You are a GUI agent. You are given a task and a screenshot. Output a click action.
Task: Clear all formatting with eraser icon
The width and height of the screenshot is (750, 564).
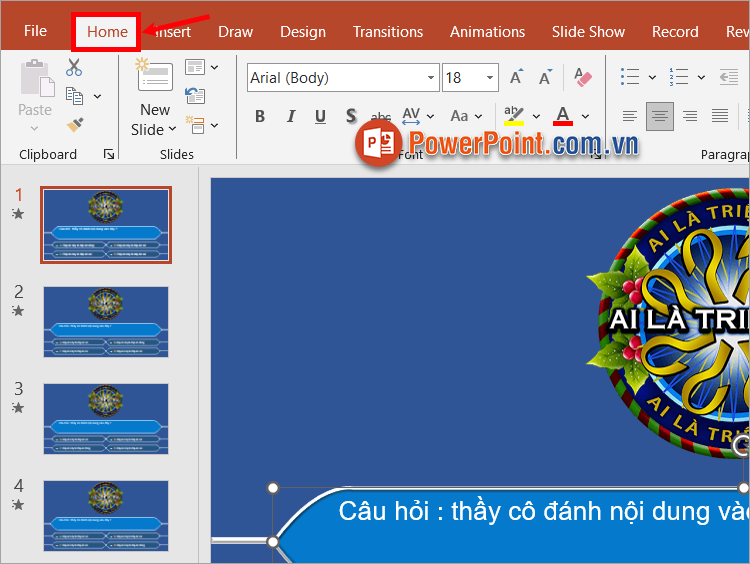(x=583, y=77)
